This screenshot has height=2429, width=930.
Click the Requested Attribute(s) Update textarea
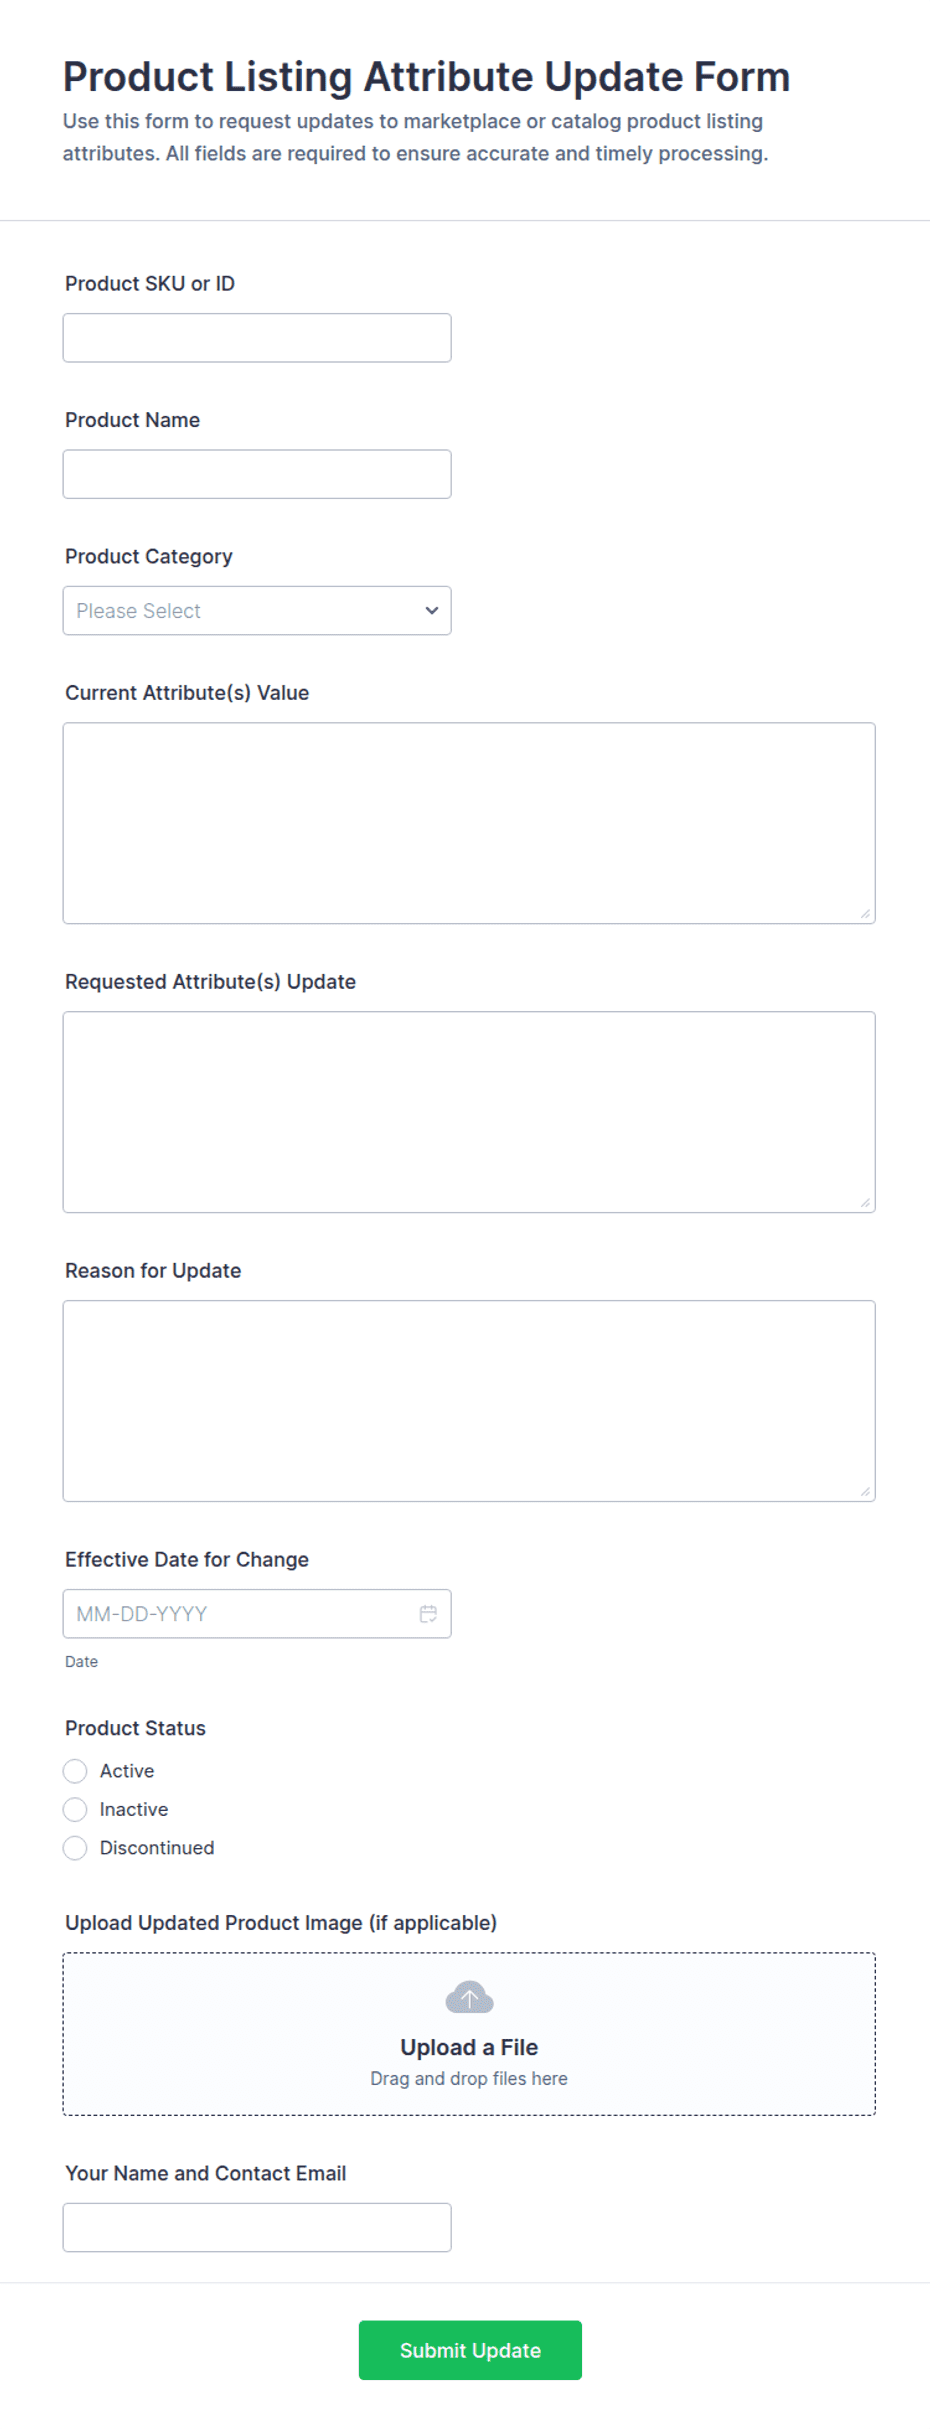[x=469, y=1112]
